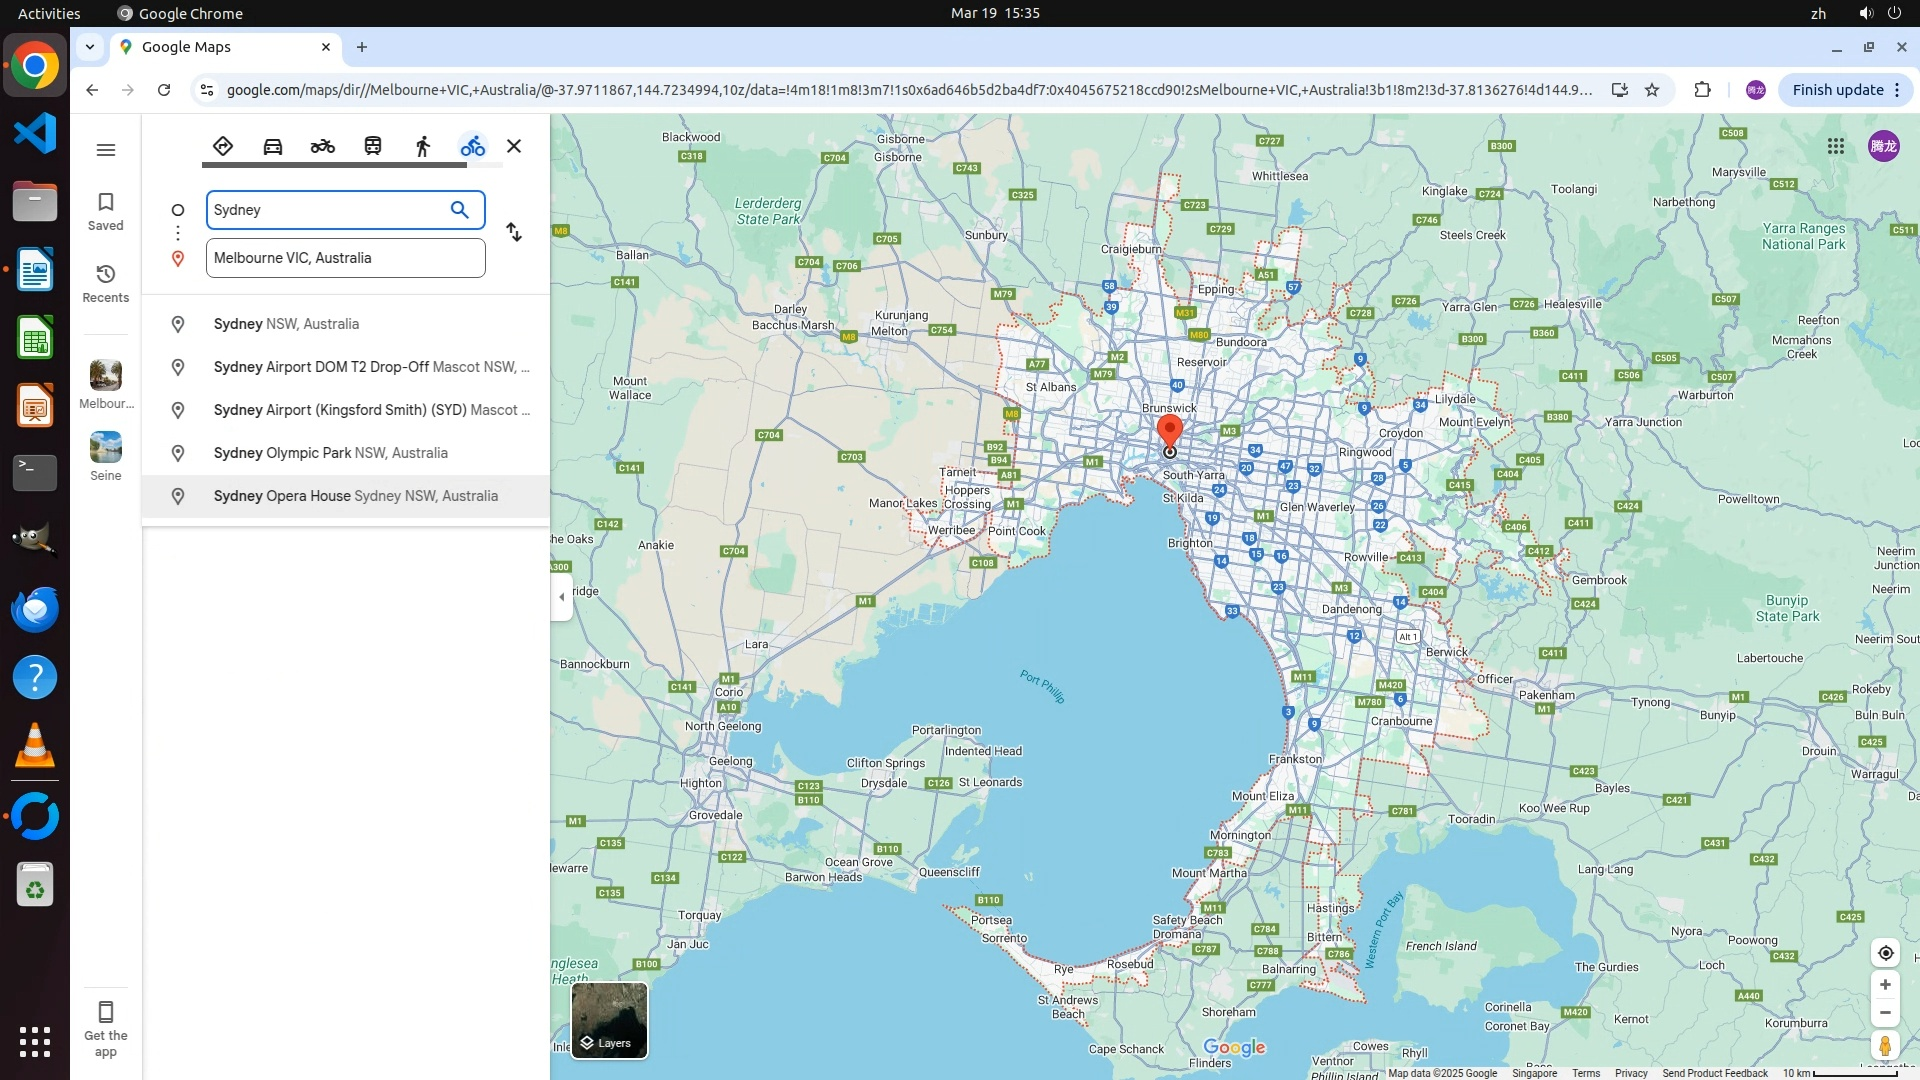This screenshot has height=1080, width=1920.
Task: Open the hamburger main menu
Action: click(x=106, y=150)
